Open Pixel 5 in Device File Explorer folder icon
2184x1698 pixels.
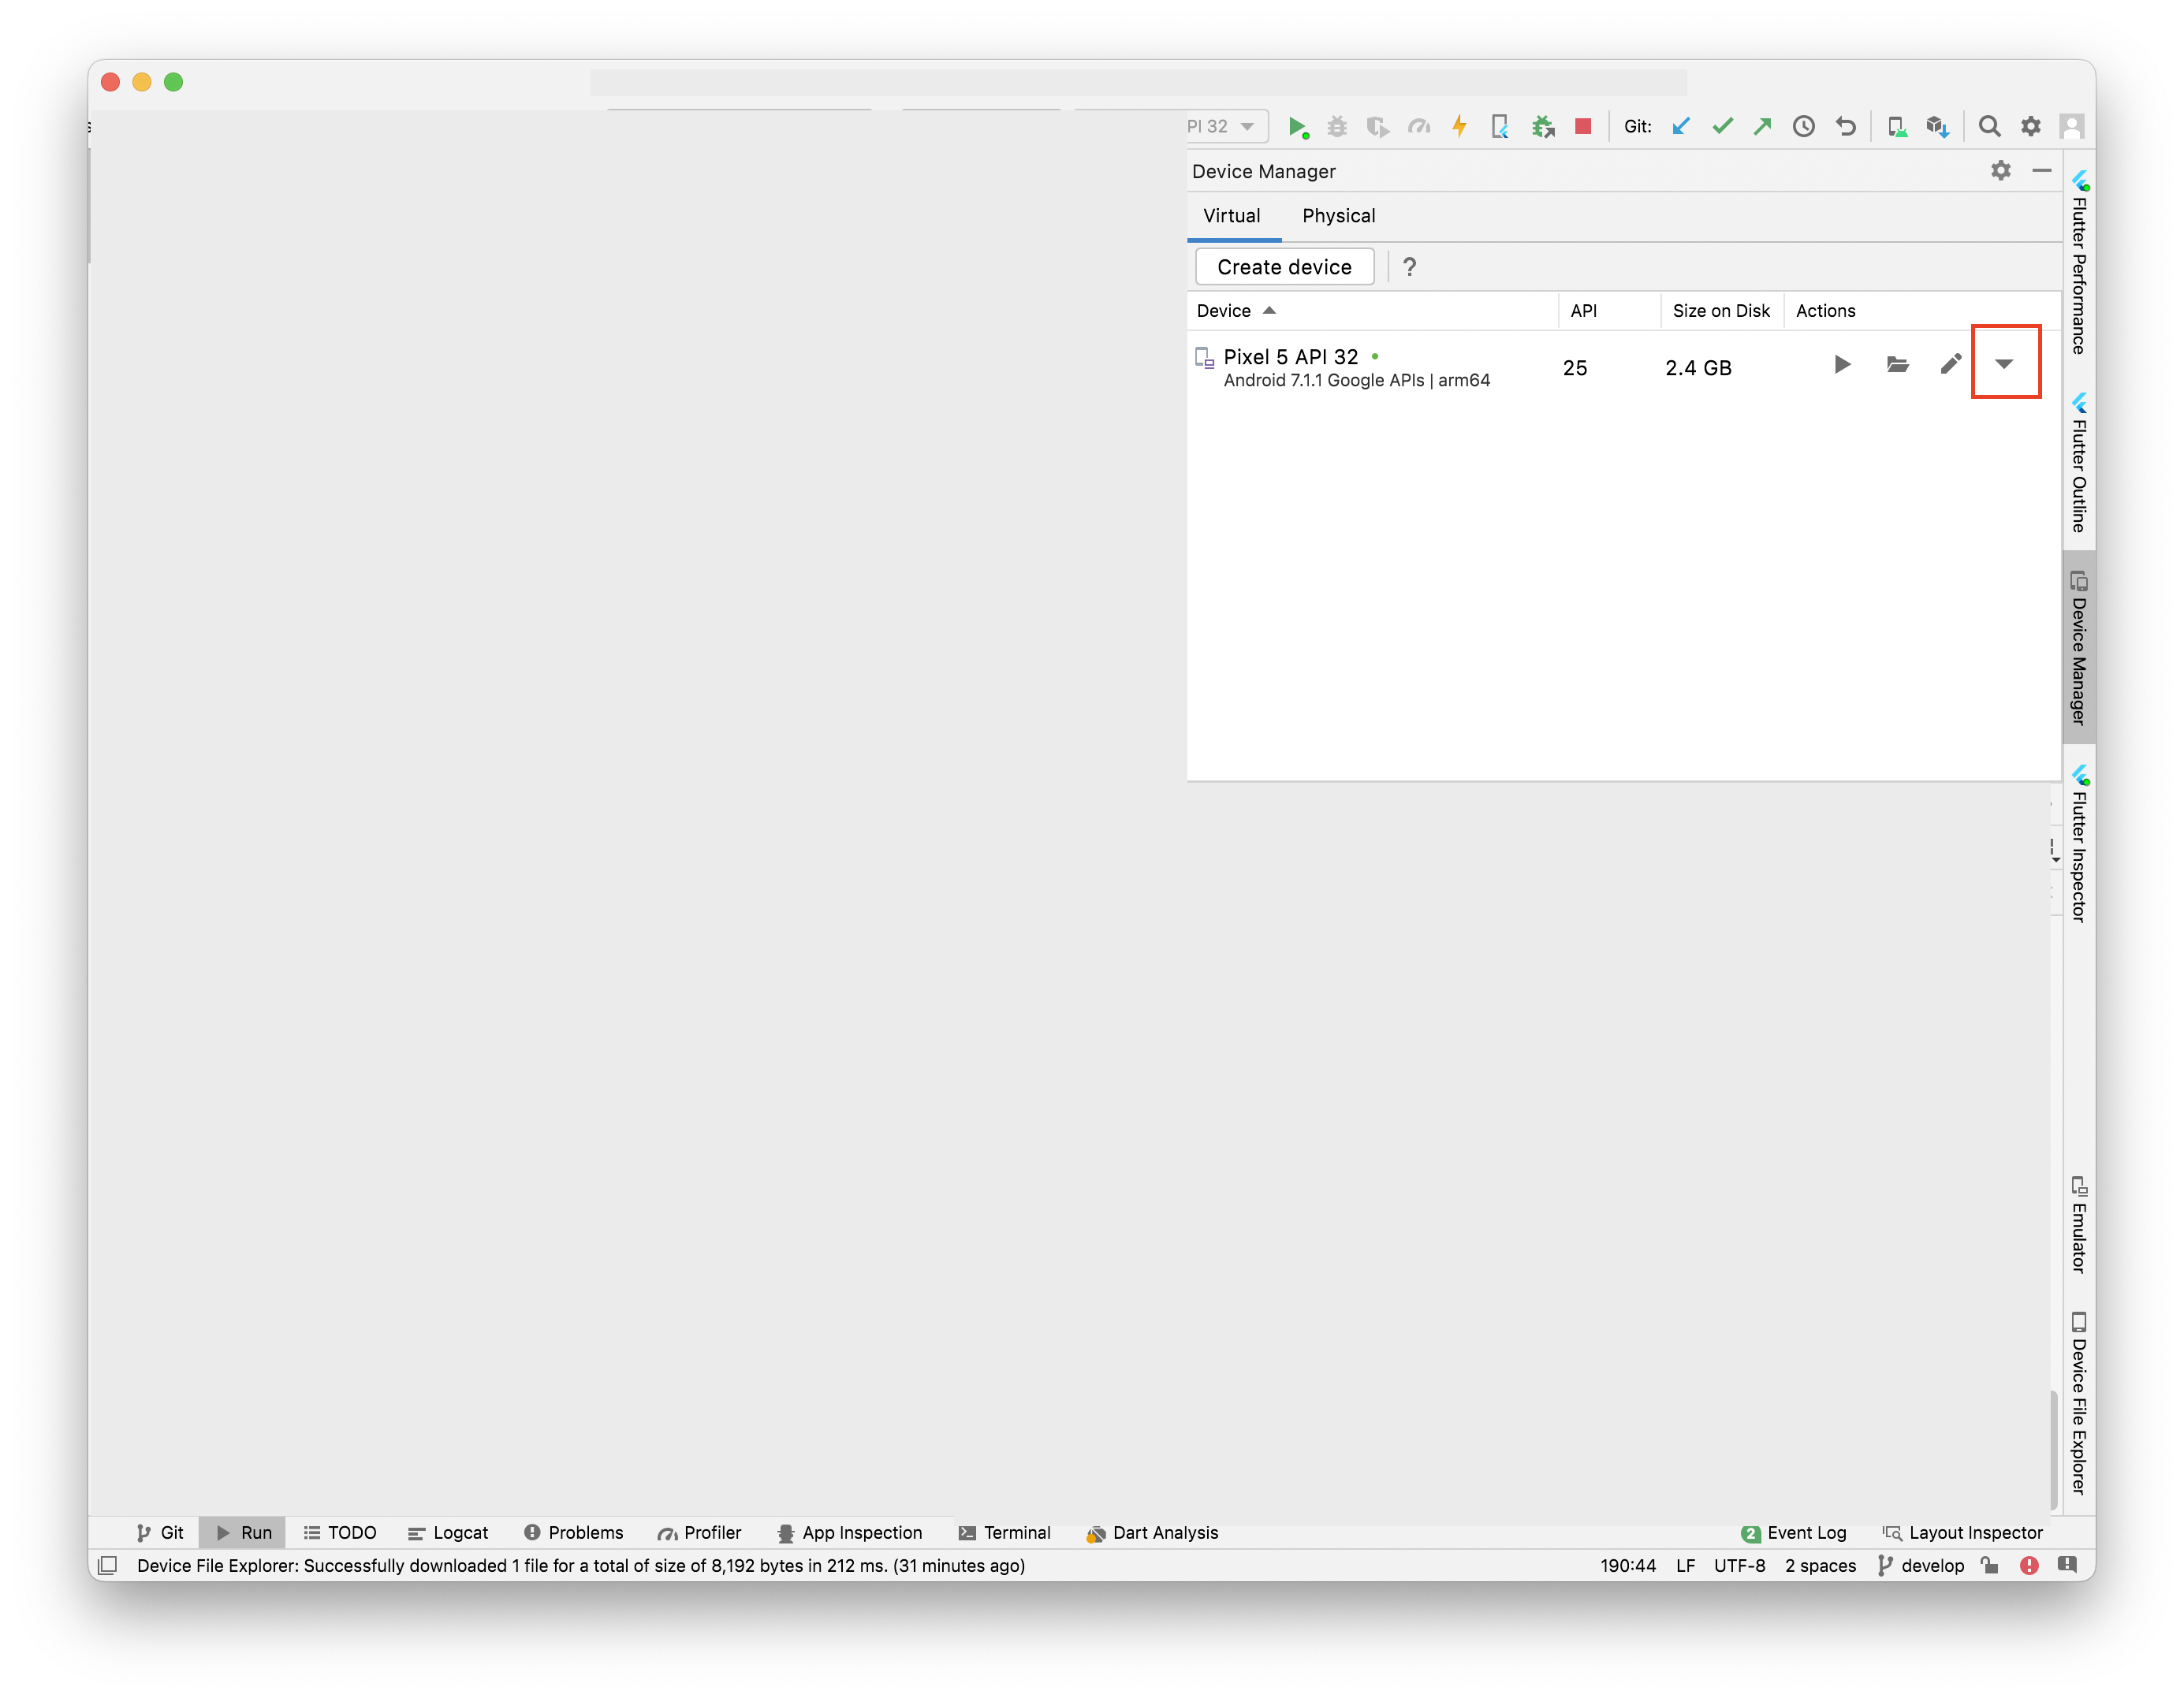1898,365
